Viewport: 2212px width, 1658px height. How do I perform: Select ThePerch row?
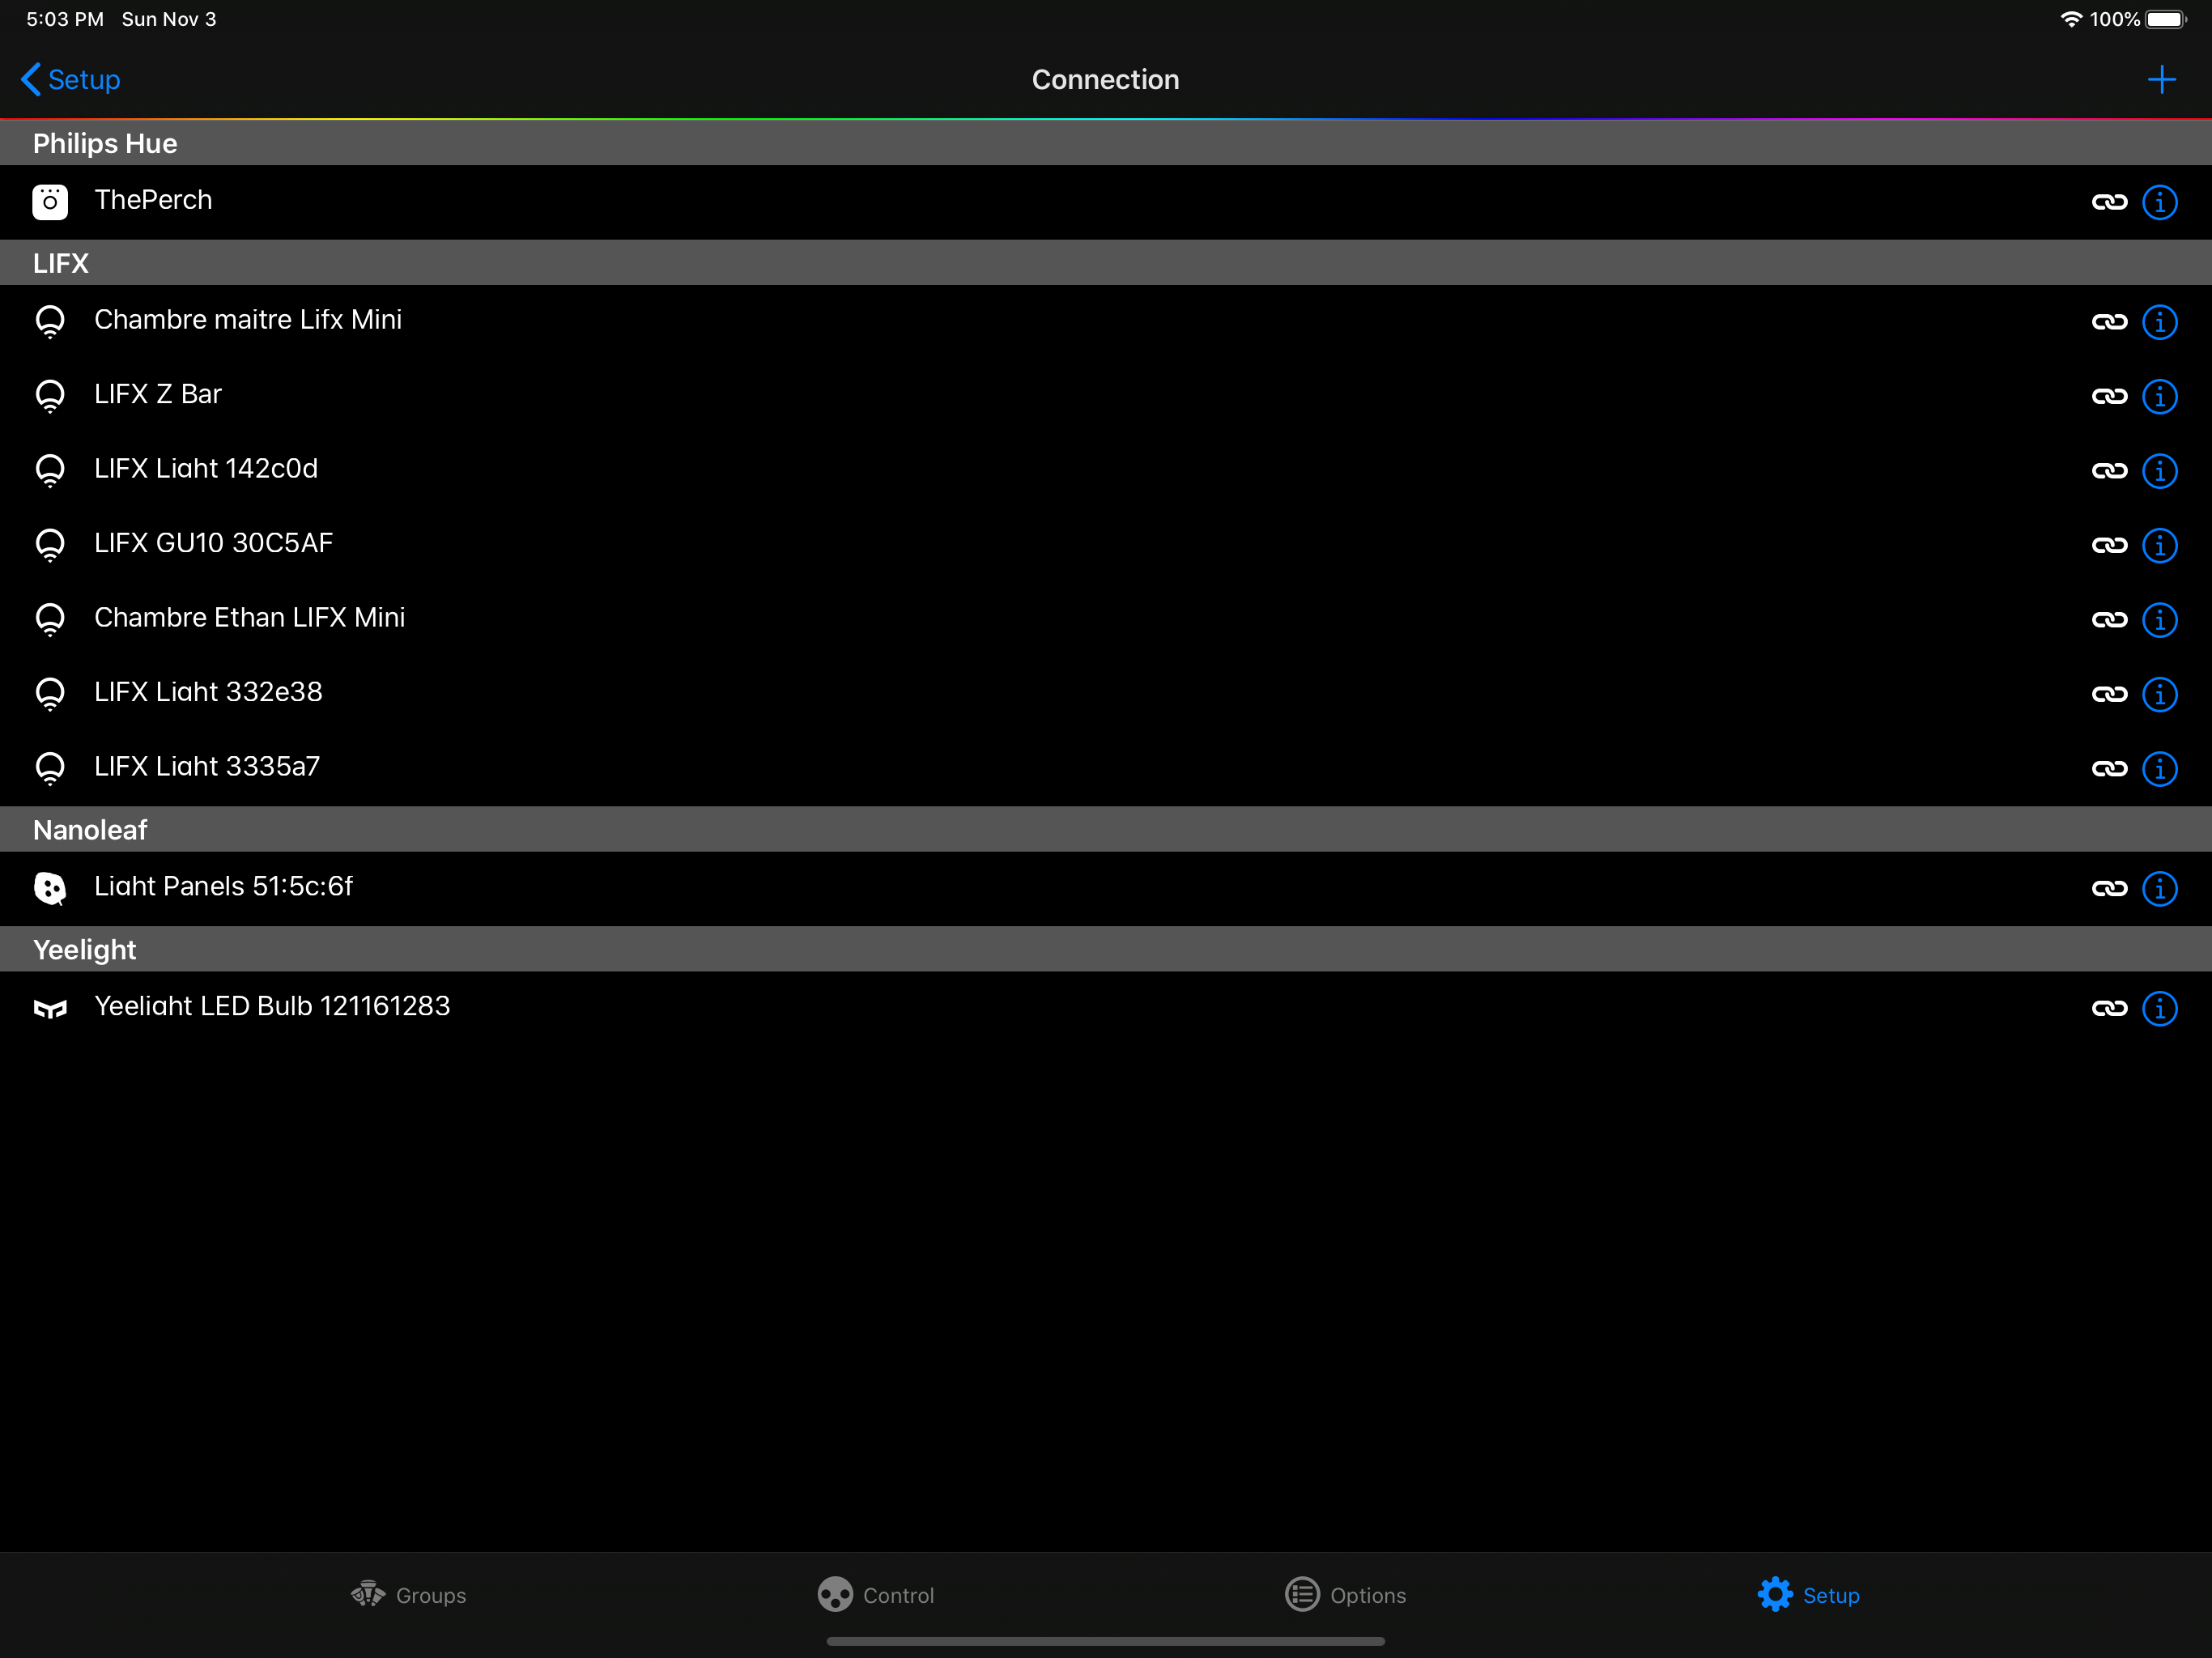1106,202
